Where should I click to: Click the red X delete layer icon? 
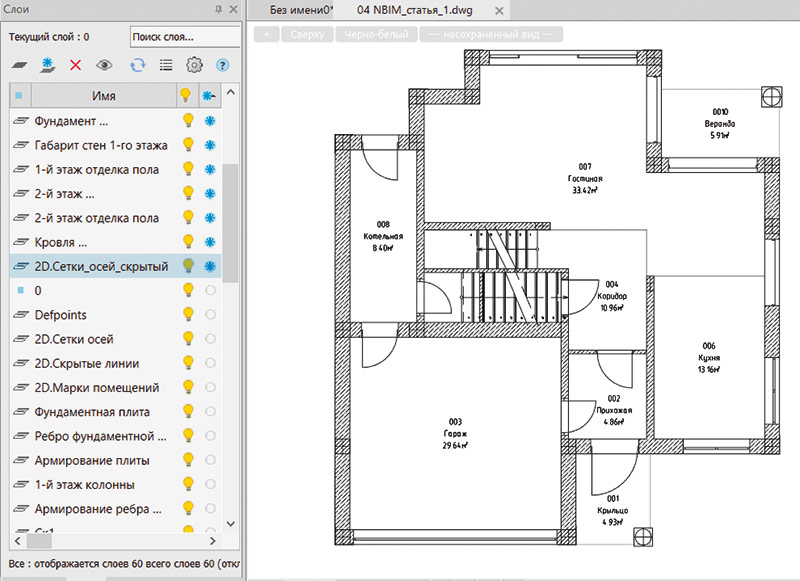76,65
